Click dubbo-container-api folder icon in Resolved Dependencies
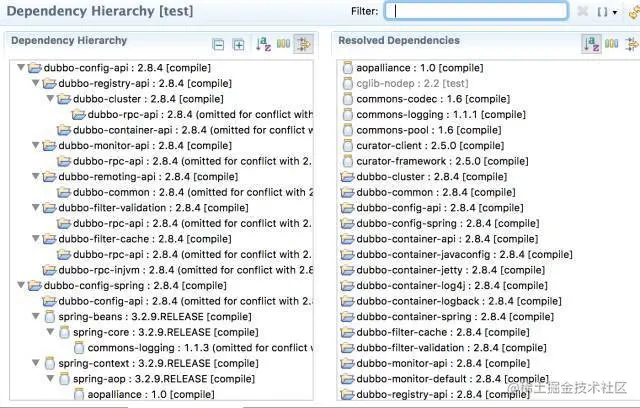640x408 pixels. point(347,239)
